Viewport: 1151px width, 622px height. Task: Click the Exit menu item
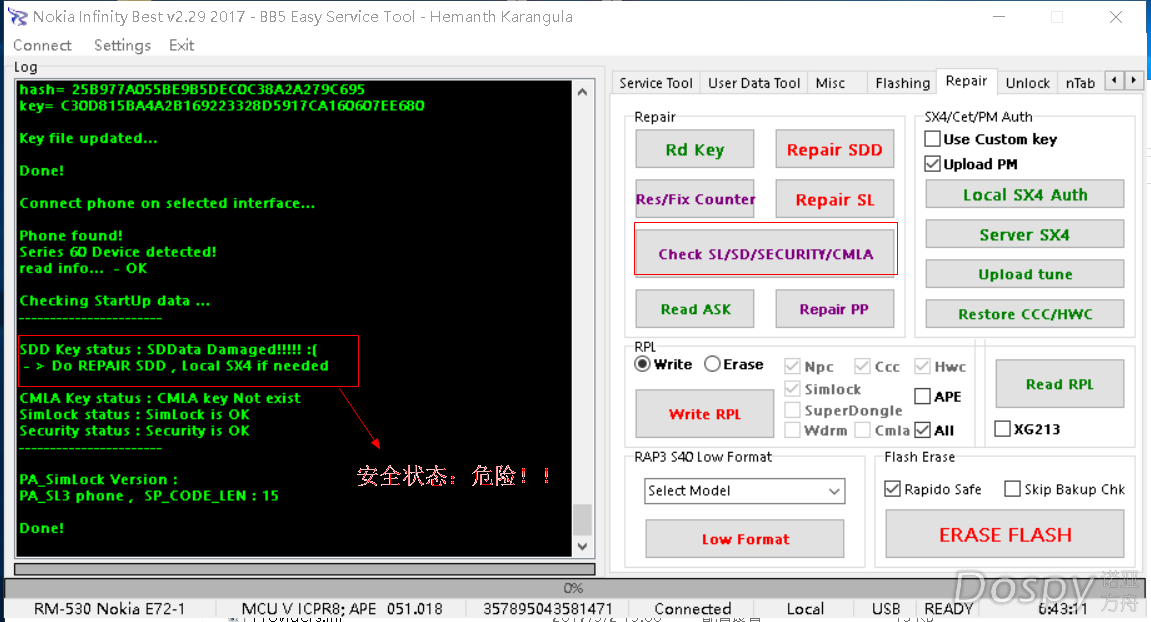pyautogui.click(x=181, y=46)
